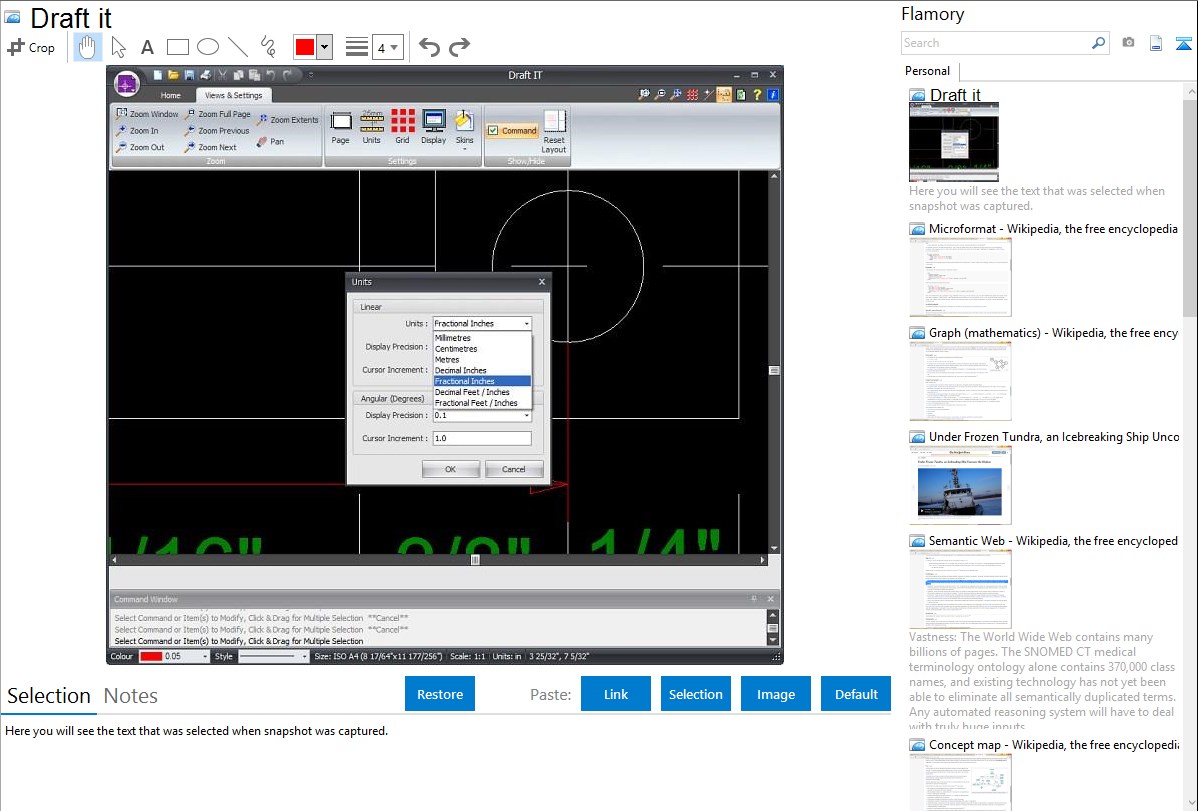
Task: Click the Flamory Search input field
Action: point(996,43)
